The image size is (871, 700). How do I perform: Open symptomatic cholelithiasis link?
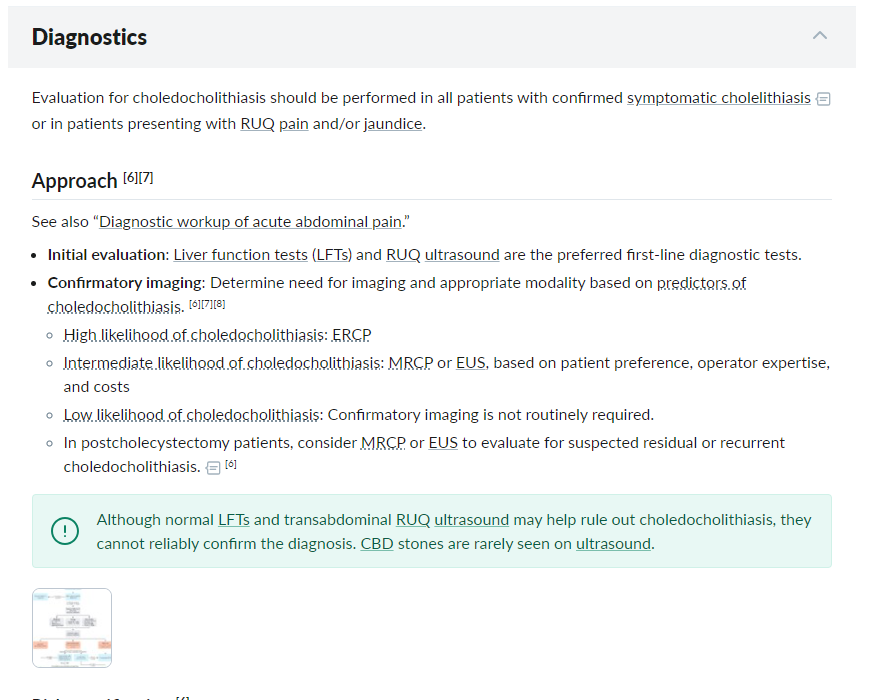tap(719, 98)
